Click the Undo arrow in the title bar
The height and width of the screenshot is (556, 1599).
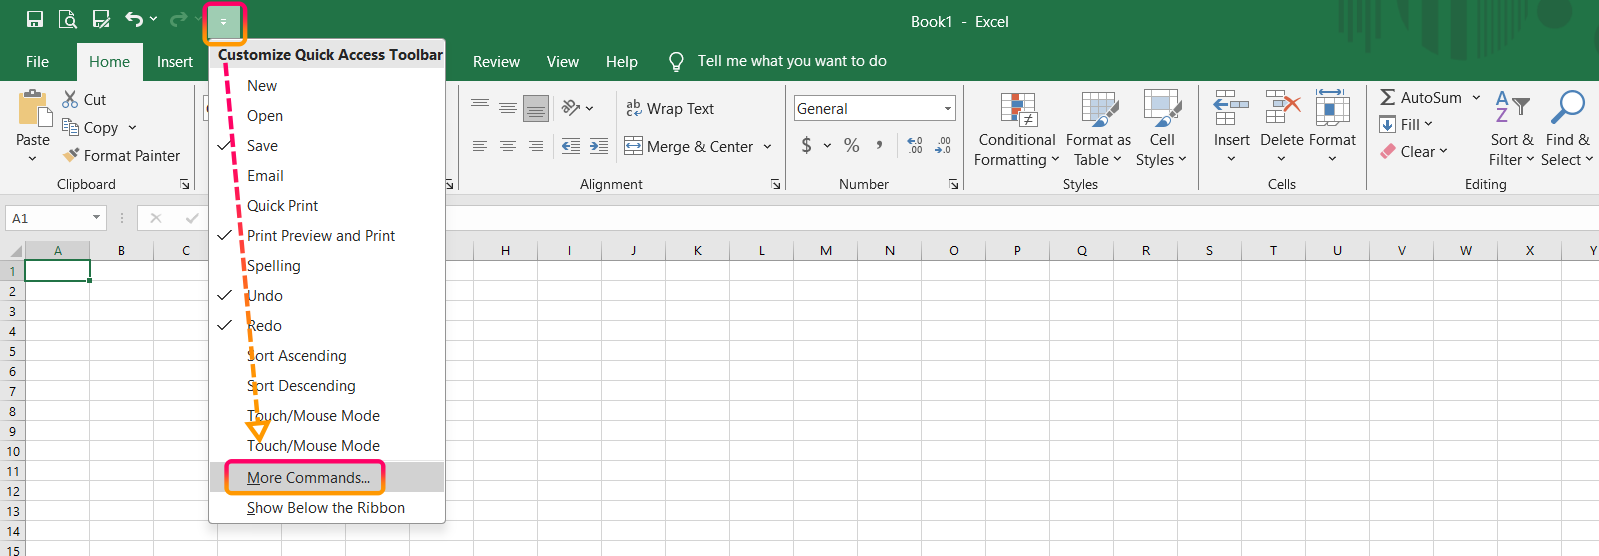[134, 19]
